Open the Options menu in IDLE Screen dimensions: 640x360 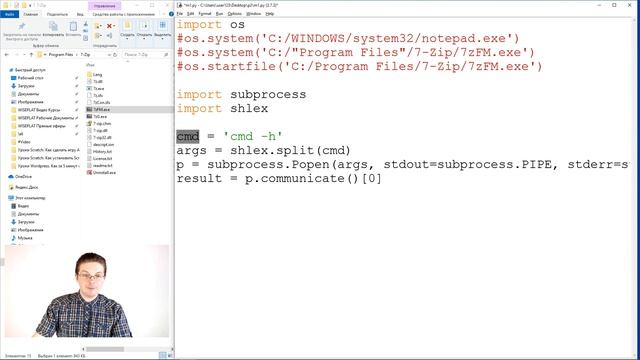pos(234,14)
